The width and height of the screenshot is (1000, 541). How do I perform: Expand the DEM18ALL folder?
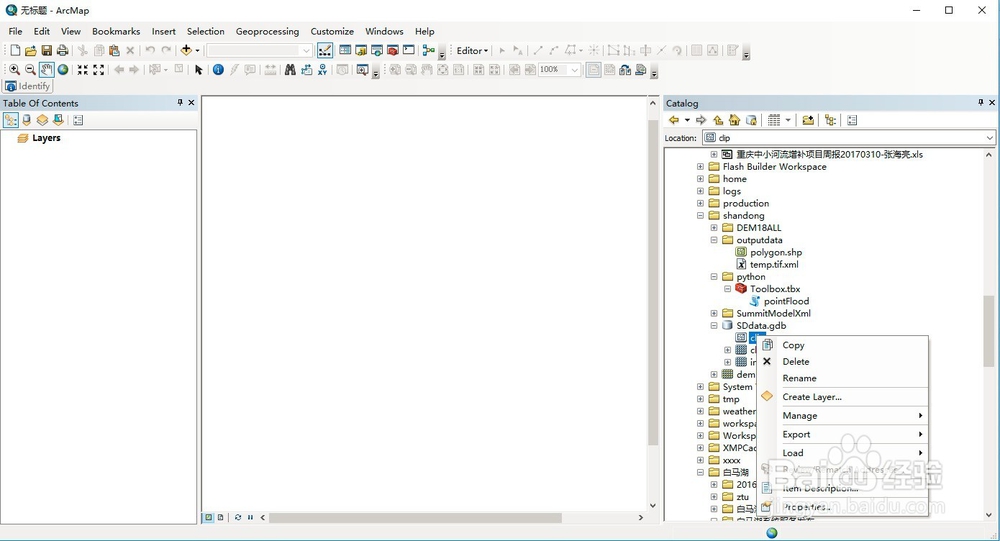pyautogui.click(x=714, y=228)
